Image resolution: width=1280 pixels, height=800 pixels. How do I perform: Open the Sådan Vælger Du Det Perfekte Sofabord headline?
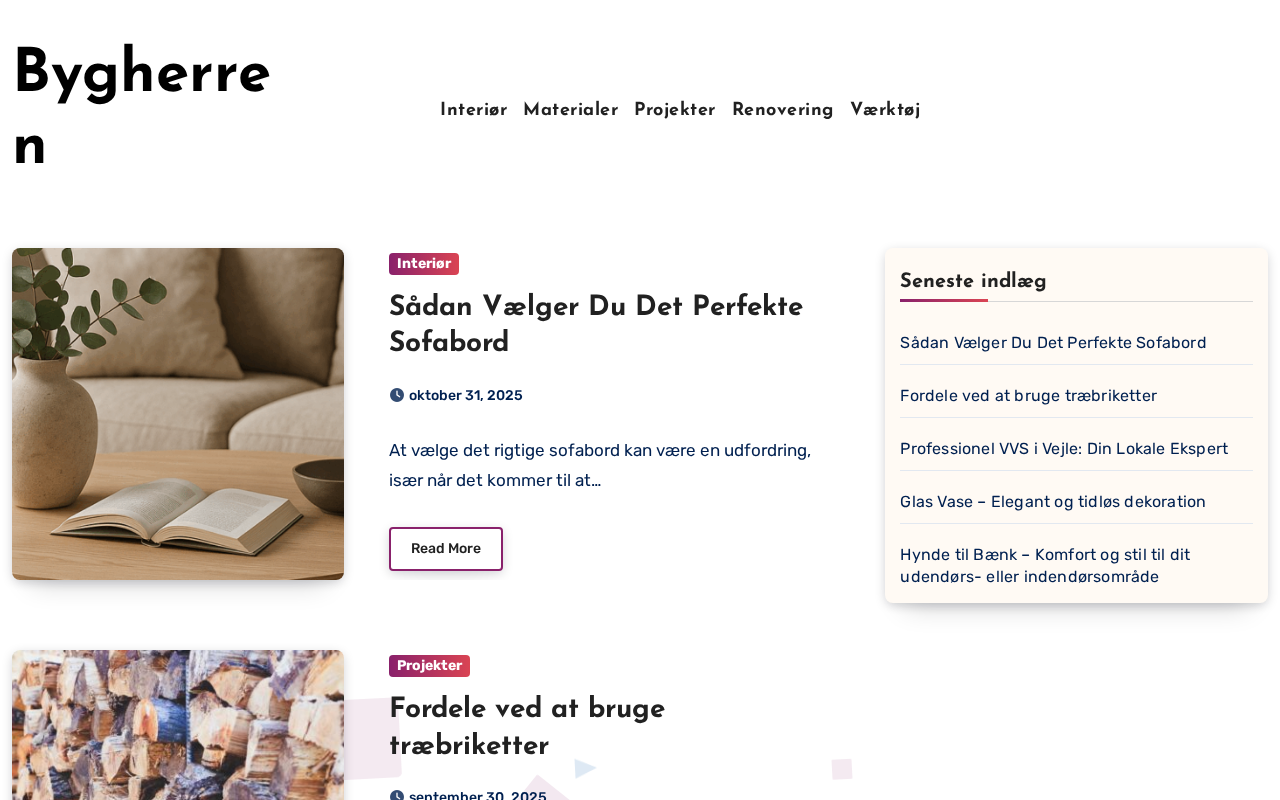click(x=596, y=325)
